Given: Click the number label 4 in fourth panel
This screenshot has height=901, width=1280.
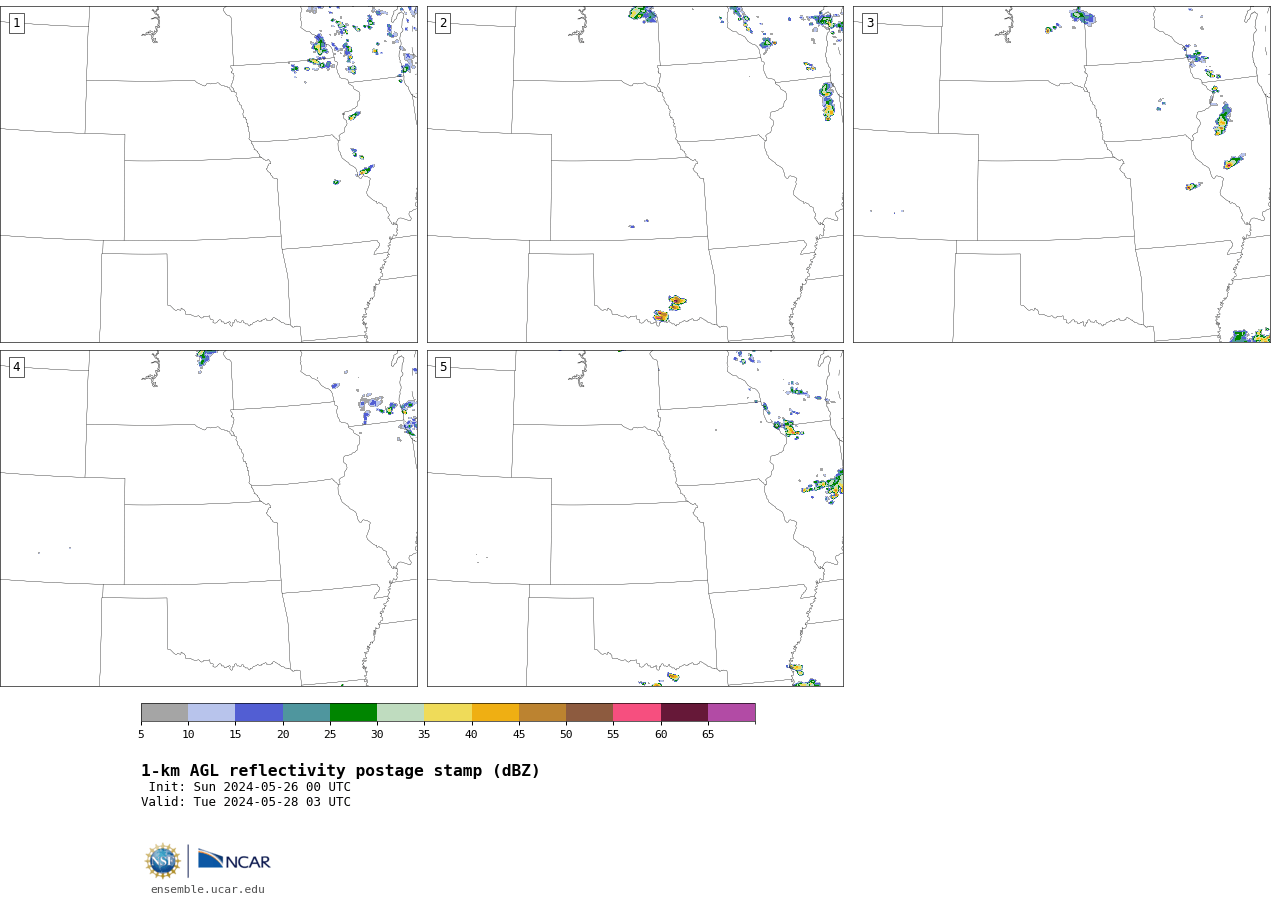Looking at the screenshot, I should tap(17, 367).
